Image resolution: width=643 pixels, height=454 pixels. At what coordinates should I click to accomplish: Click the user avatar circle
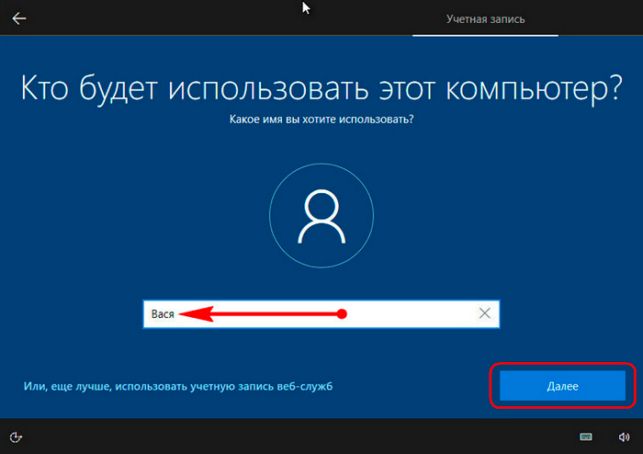(x=322, y=216)
